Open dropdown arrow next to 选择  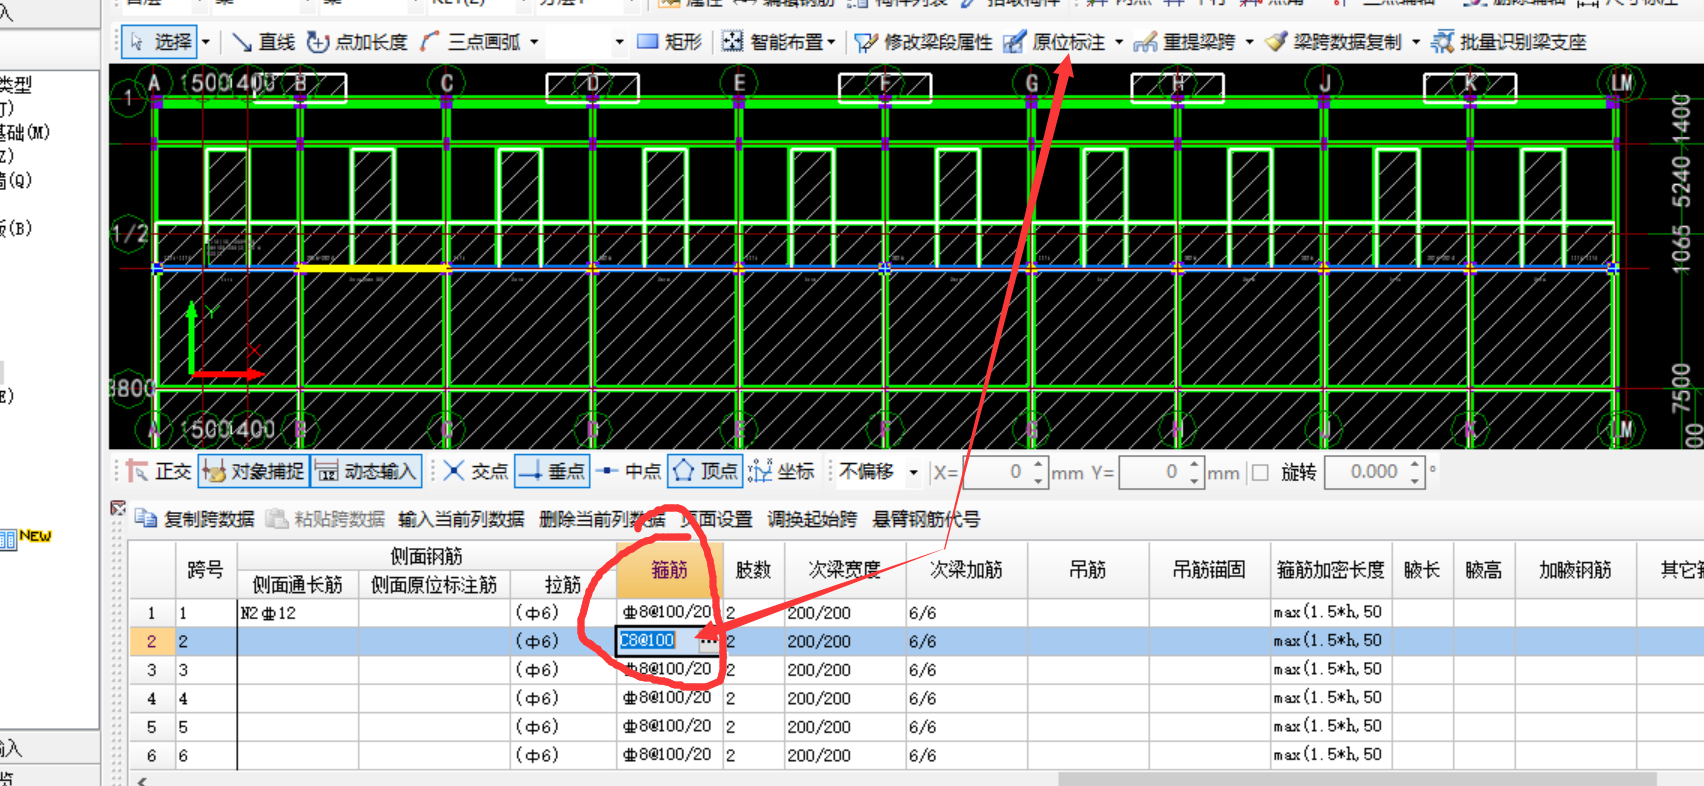click(206, 42)
